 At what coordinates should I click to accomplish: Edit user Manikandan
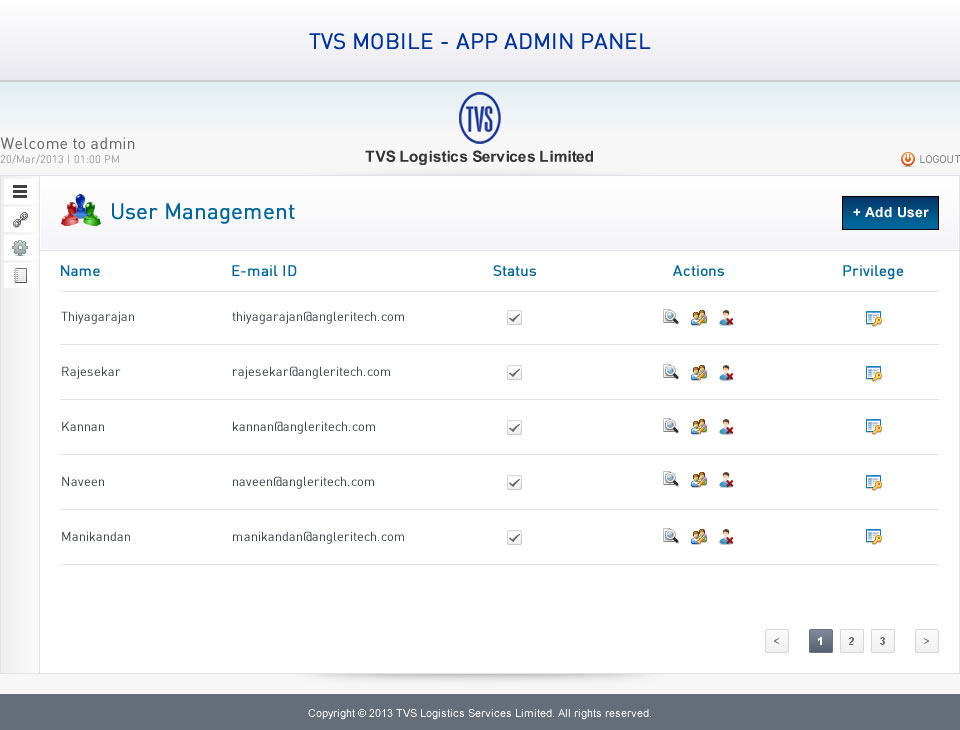coord(699,536)
